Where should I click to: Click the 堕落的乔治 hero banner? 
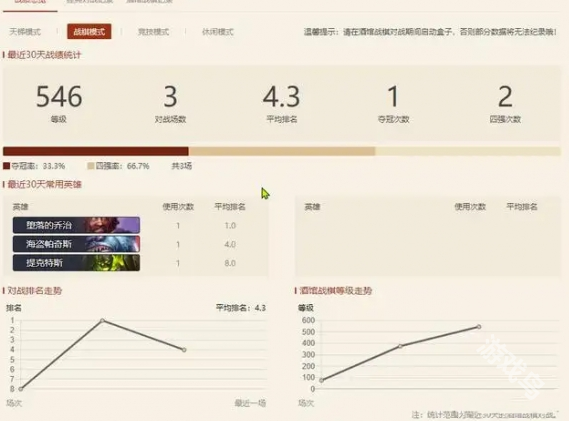pyautogui.click(x=76, y=225)
